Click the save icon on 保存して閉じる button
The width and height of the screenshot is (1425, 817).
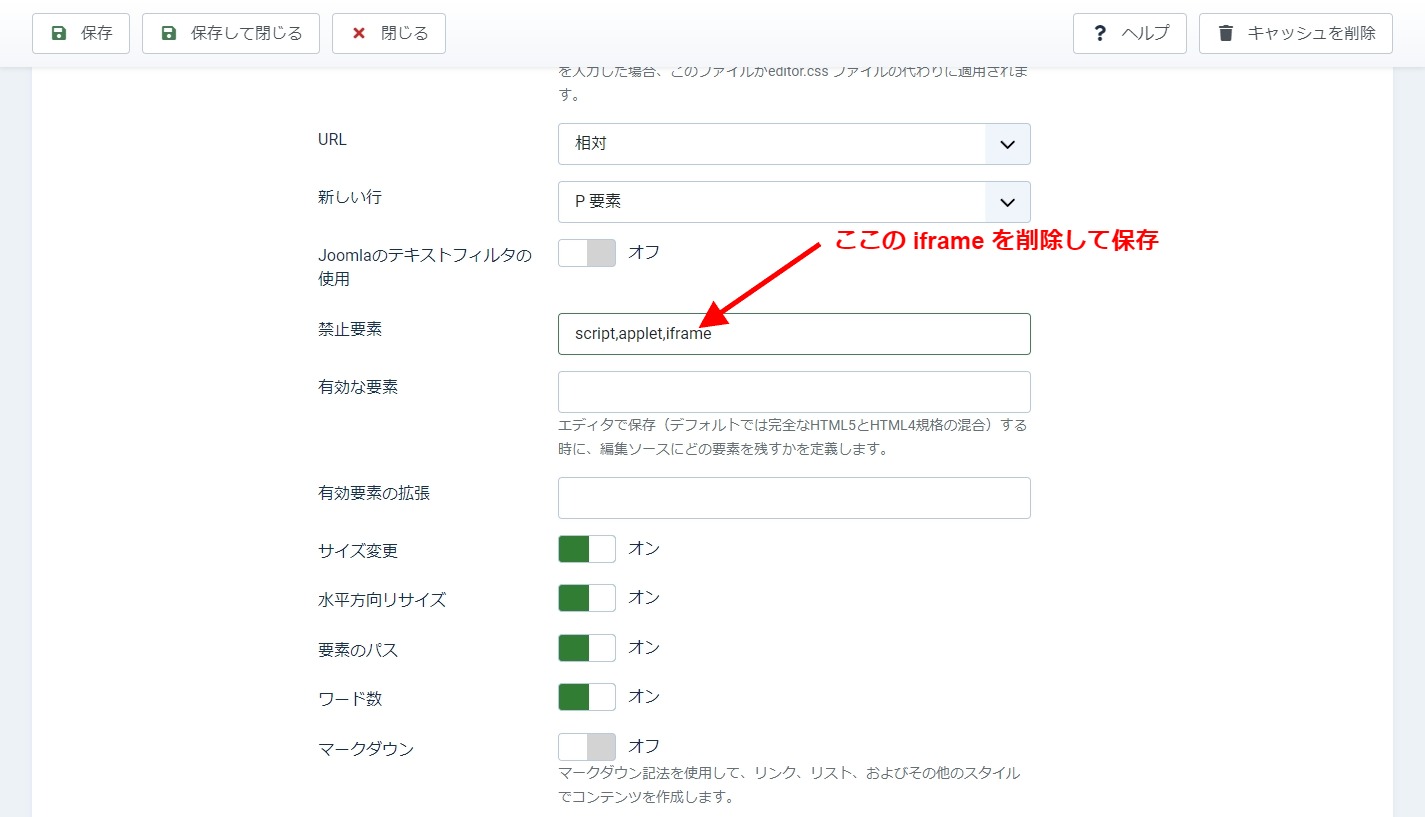[x=169, y=33]
